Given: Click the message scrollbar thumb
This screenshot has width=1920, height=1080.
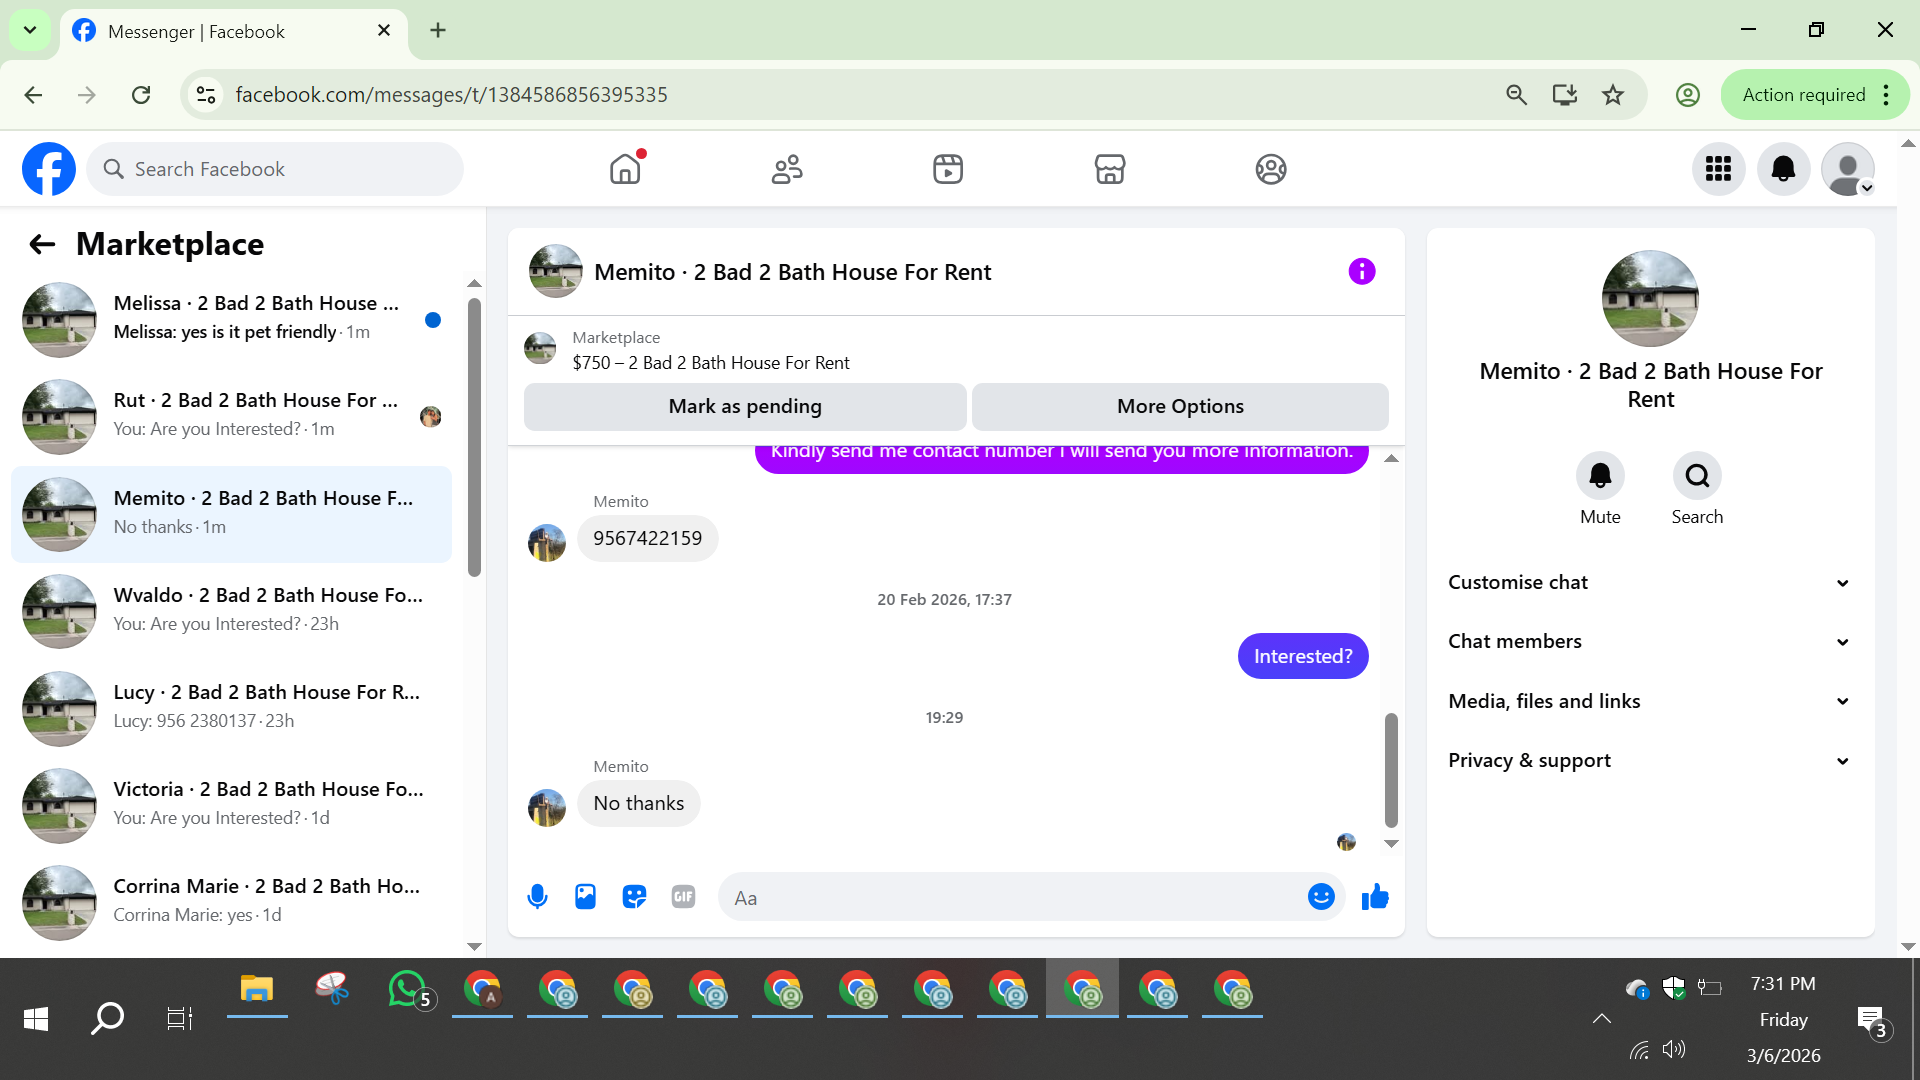Looking at the screenshot, I should [1391, 770].
